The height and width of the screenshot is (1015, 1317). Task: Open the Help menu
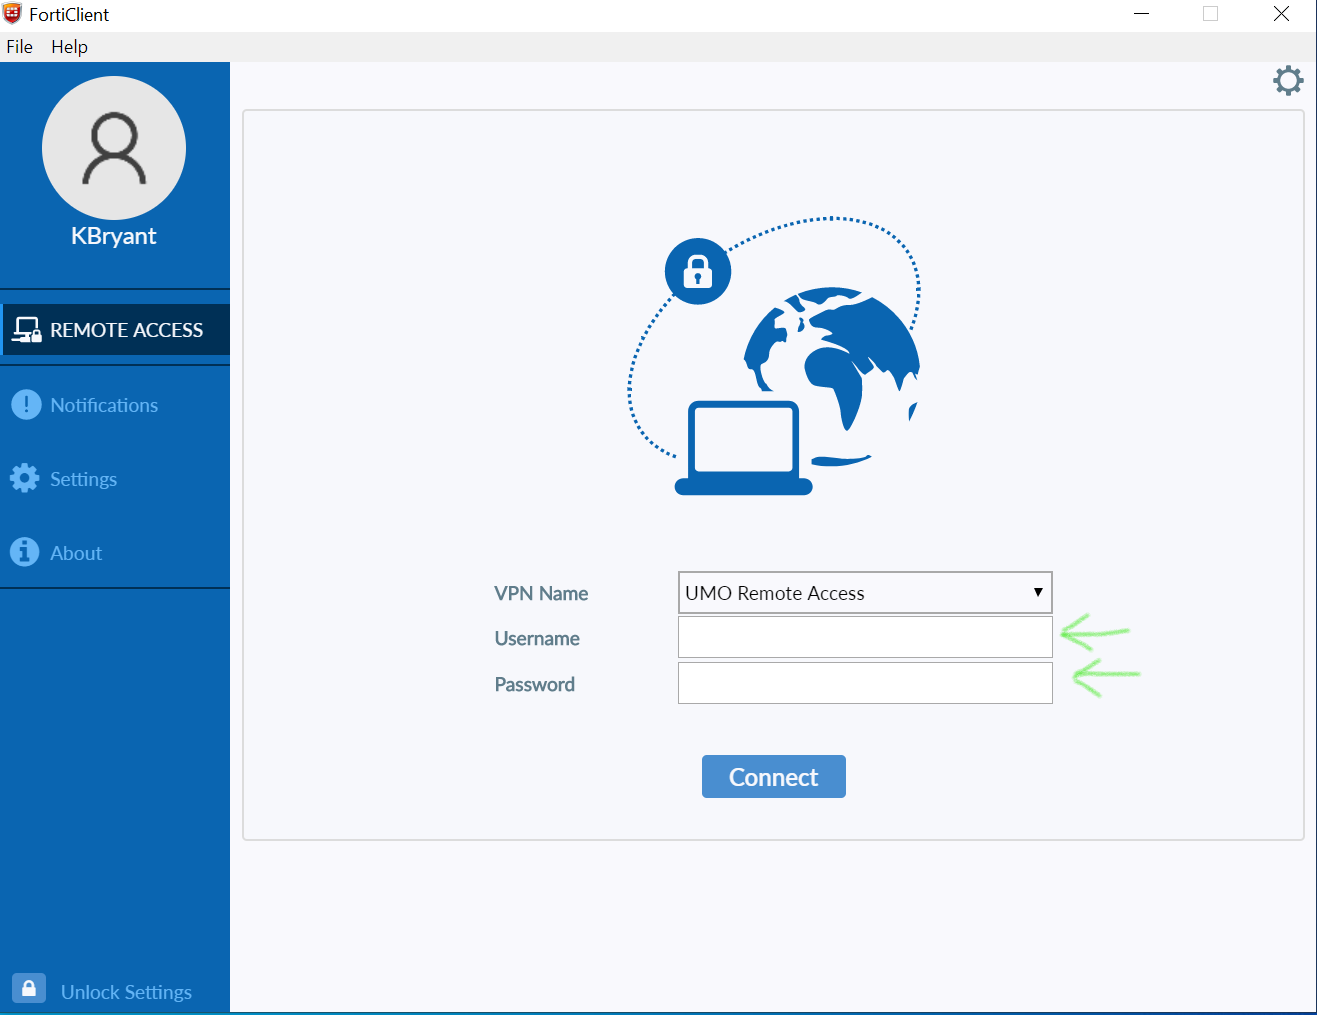point(68,46)
